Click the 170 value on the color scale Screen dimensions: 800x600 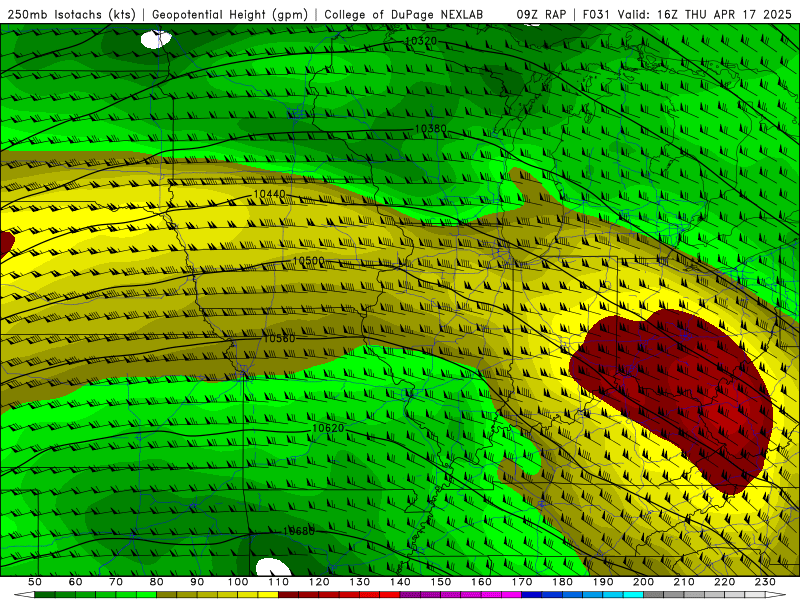521,582
